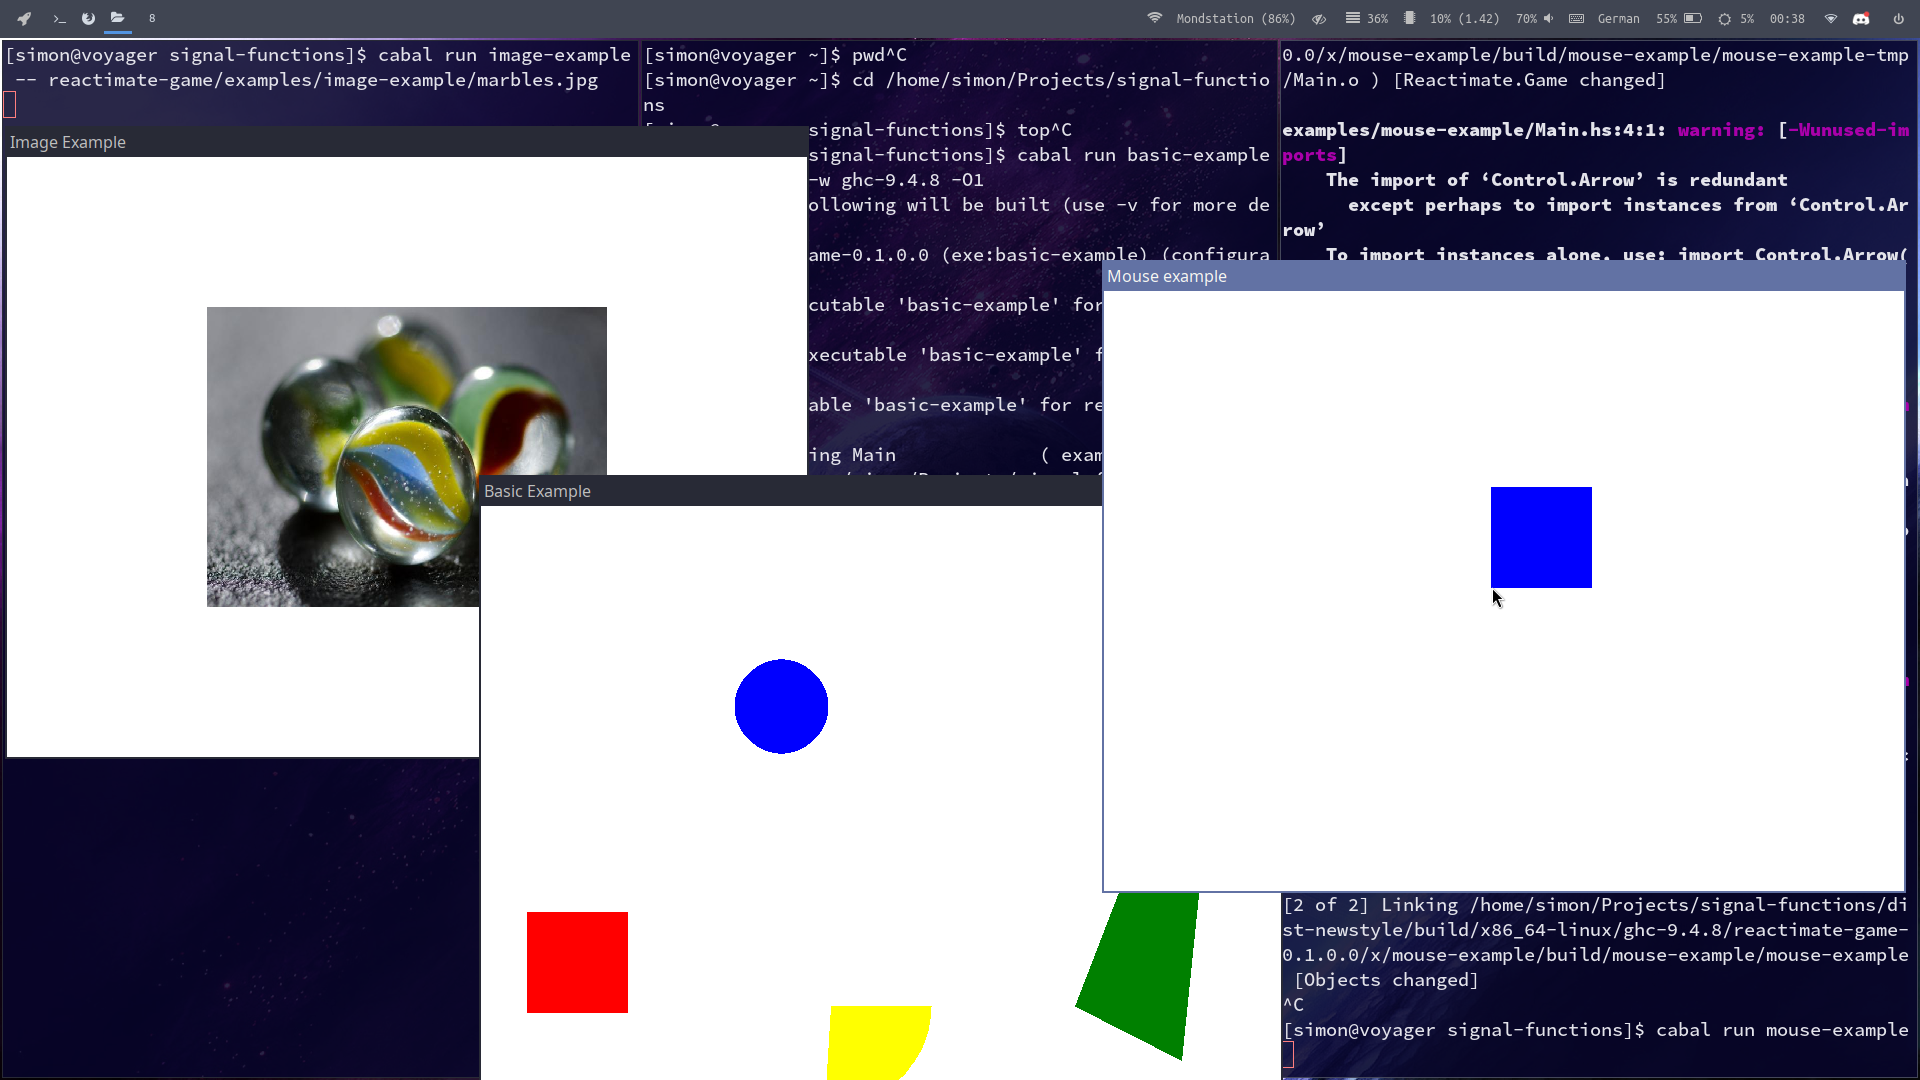Click the keyboard layout icon

(x=1576, y=18)
